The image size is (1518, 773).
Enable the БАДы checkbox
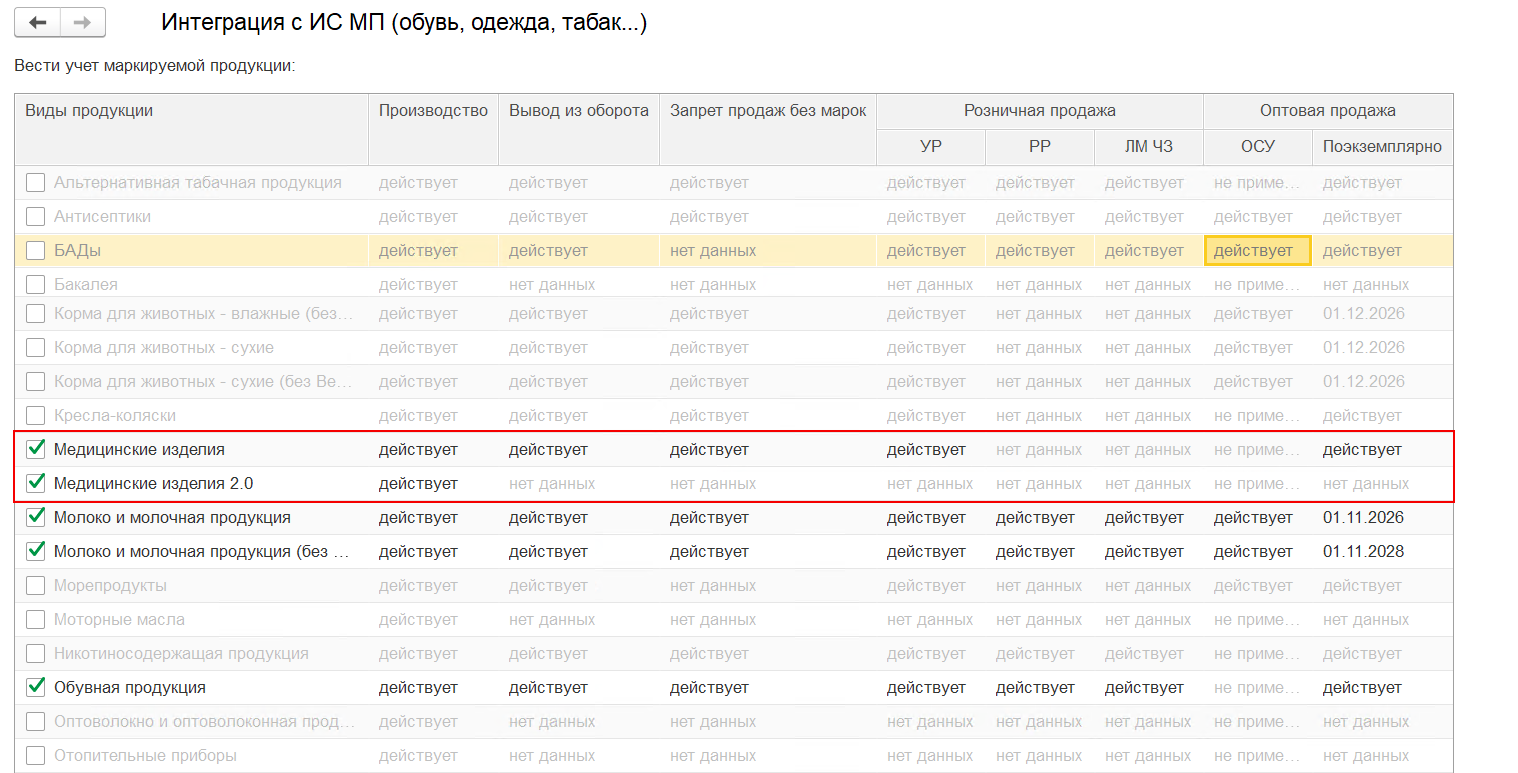coord(36,251)
